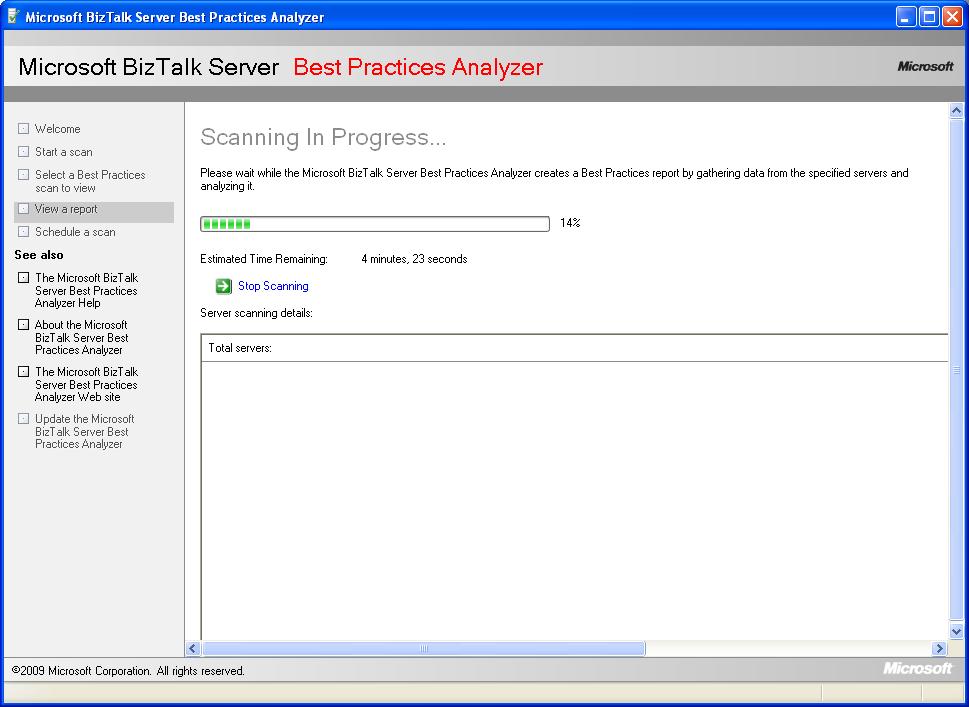969x707 pixels.
Task: Click the application icon in the title bar
Action: (13, 16)
